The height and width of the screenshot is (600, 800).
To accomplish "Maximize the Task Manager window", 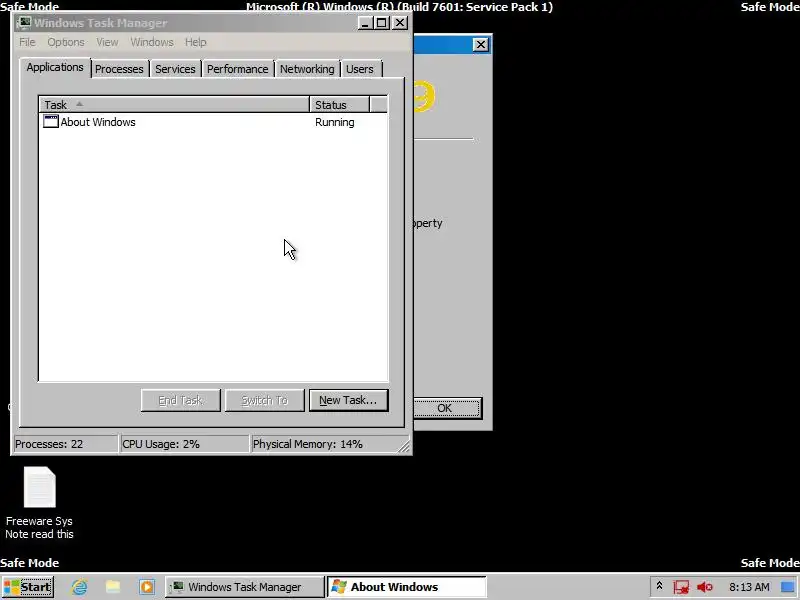I will coord(381,23).
